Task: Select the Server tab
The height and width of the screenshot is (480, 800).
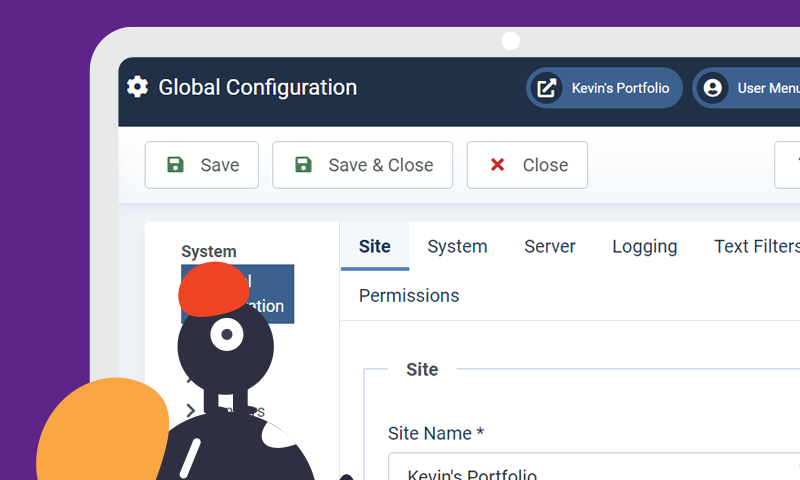Action: (x=550, y=246)
